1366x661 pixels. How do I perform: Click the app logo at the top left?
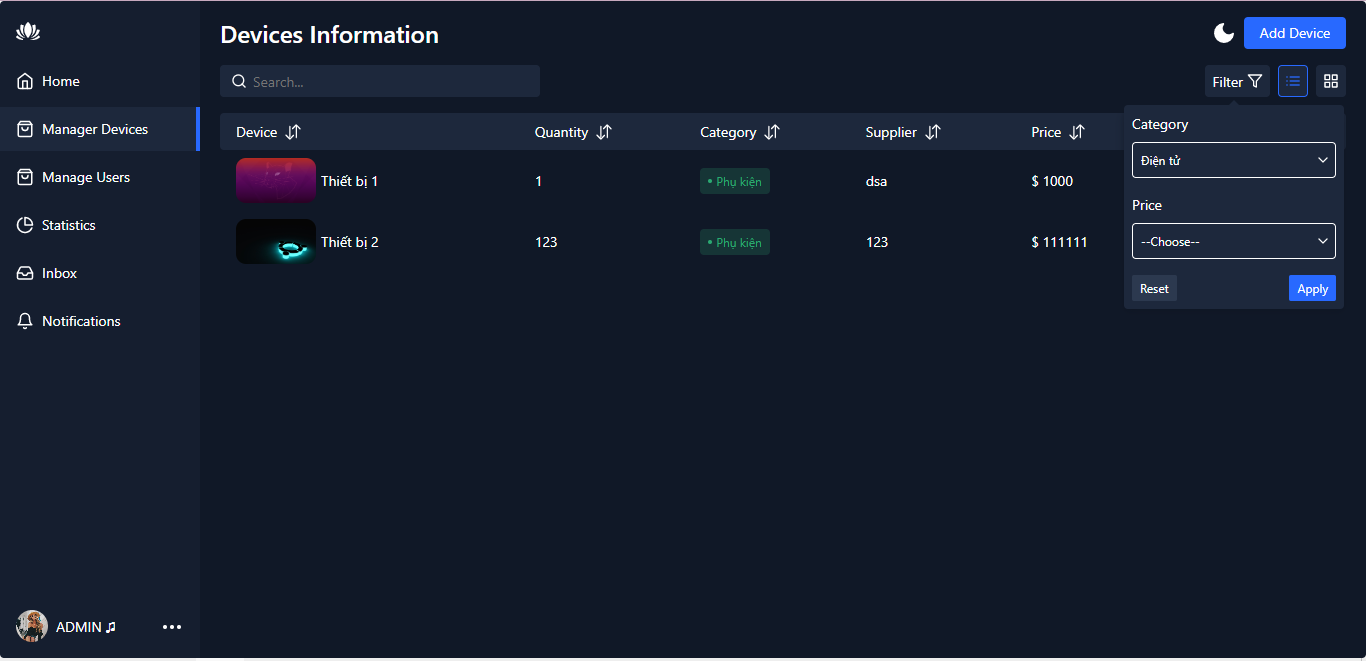28,31
